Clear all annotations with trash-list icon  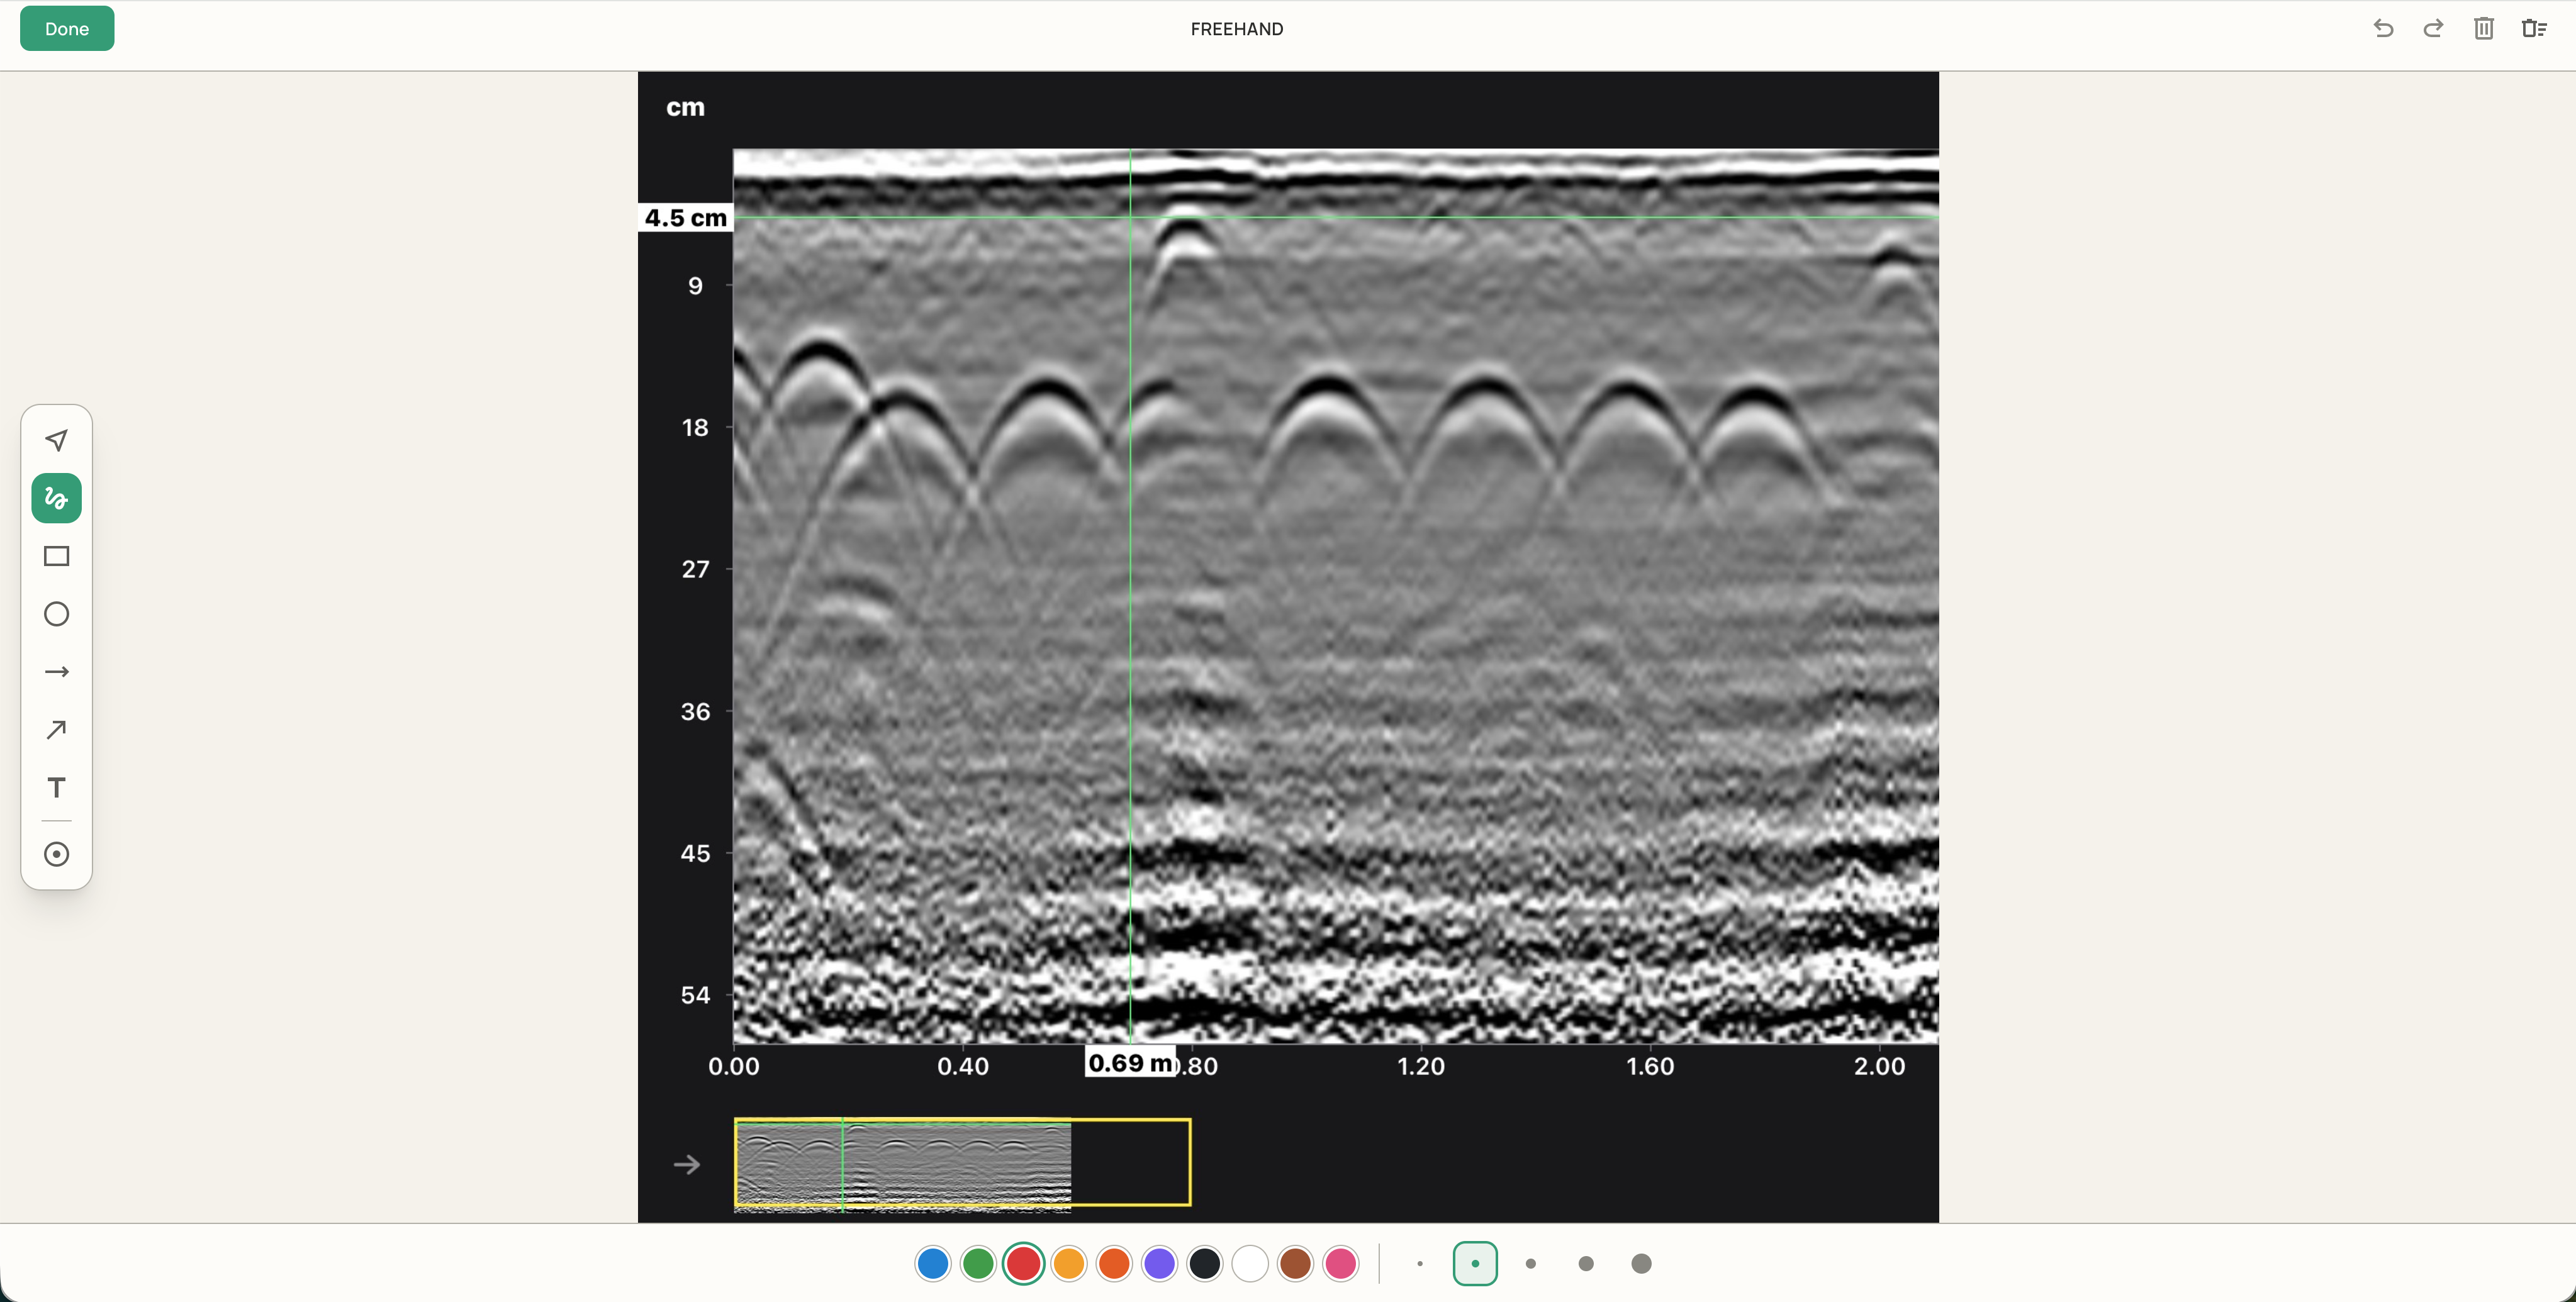pyautogui.click(x=2534, y=29)
